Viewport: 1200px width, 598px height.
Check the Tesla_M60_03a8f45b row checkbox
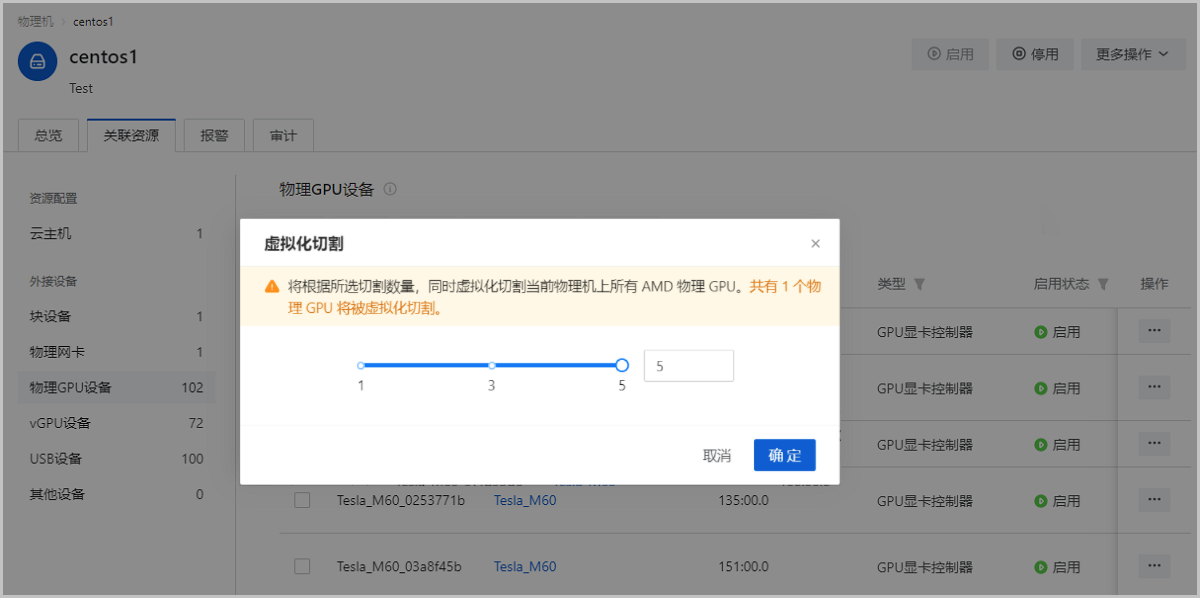[x=303, y=566]
